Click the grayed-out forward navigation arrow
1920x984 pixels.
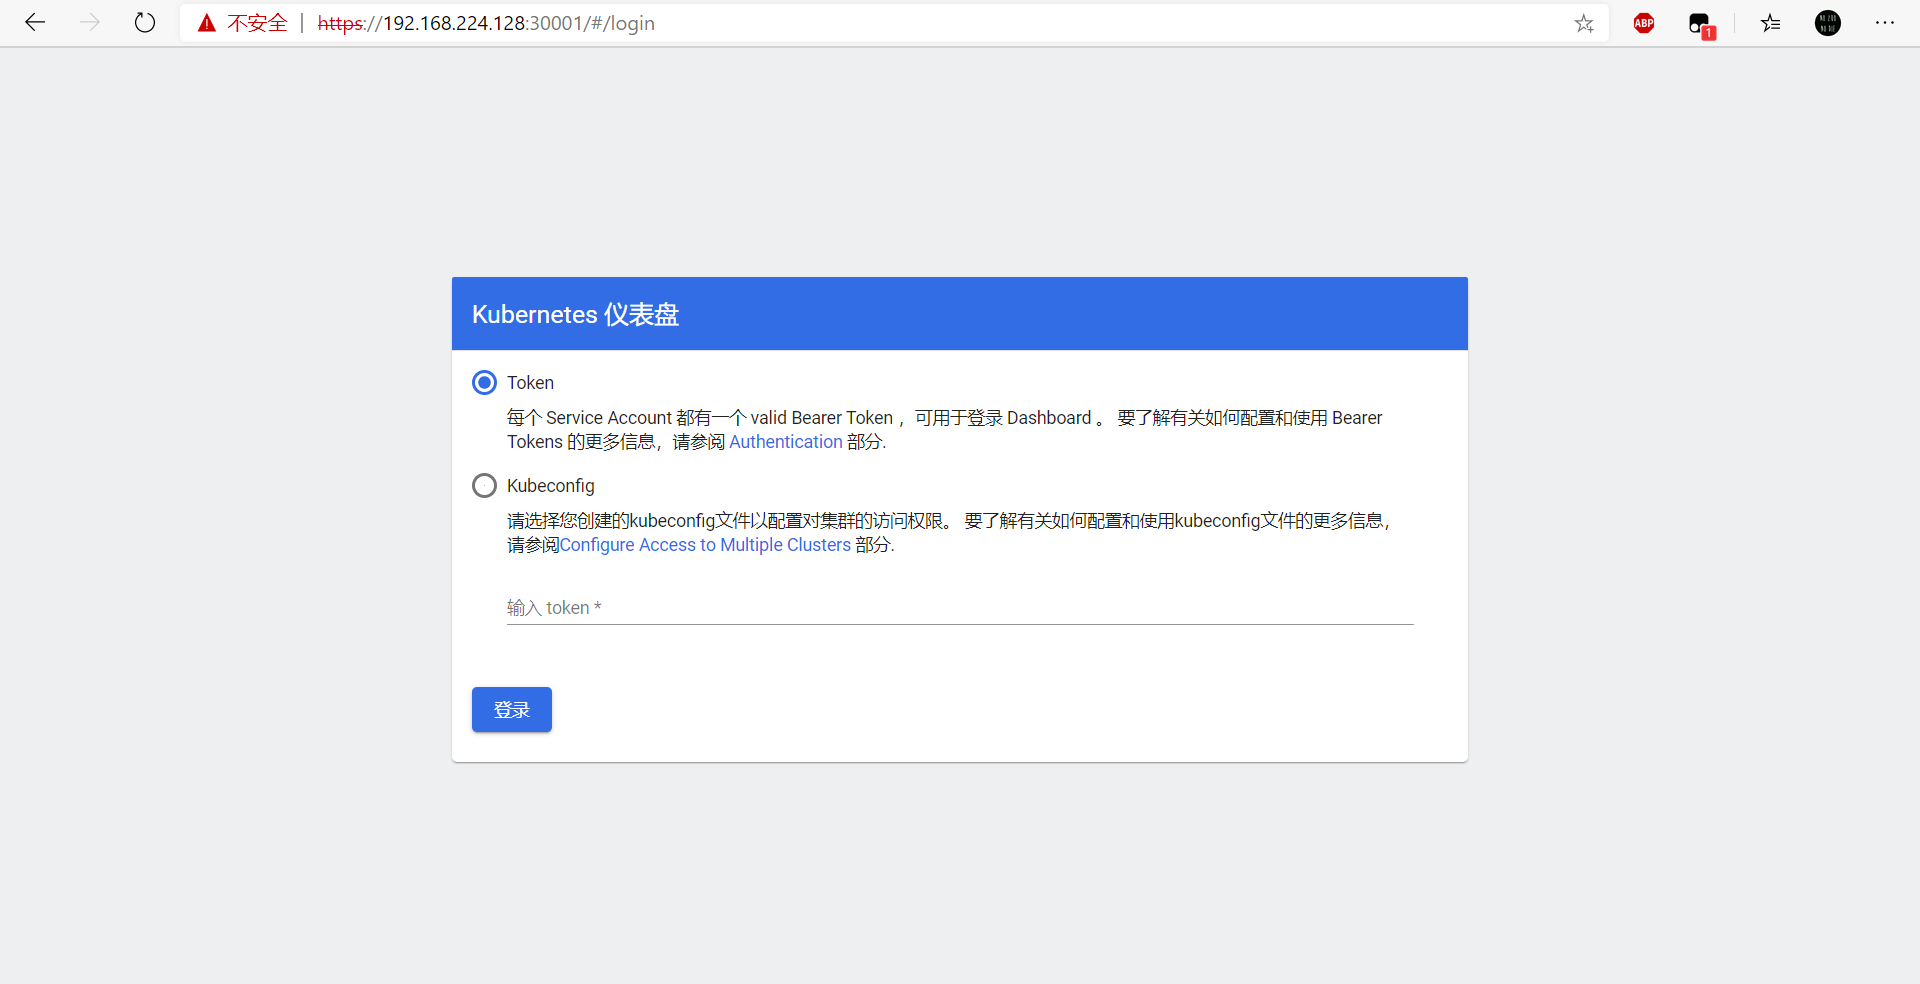click(90, 22)
